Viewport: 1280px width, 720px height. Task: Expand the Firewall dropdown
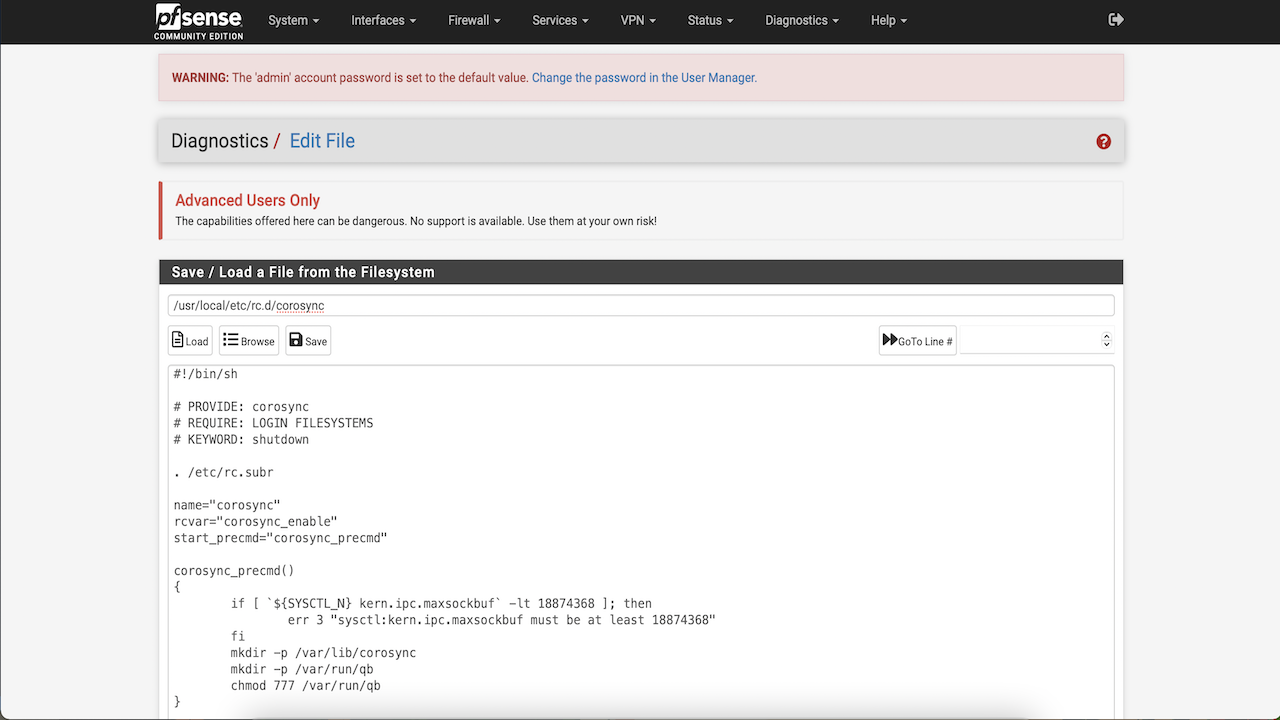point(473,20)
